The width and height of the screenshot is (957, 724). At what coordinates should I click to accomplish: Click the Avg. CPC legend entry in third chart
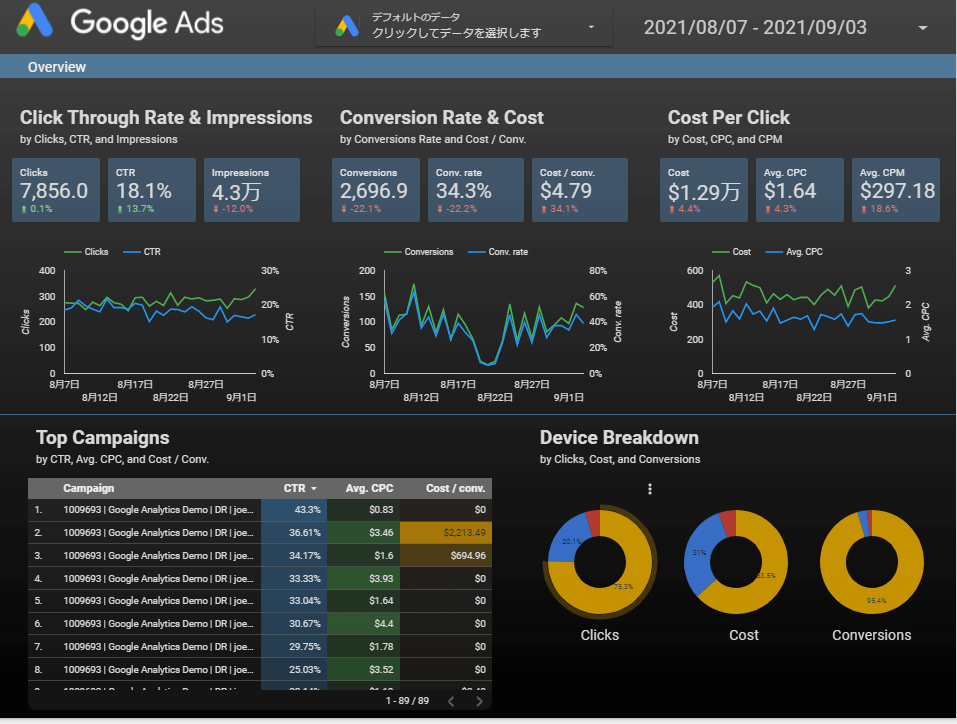(794, 252)
